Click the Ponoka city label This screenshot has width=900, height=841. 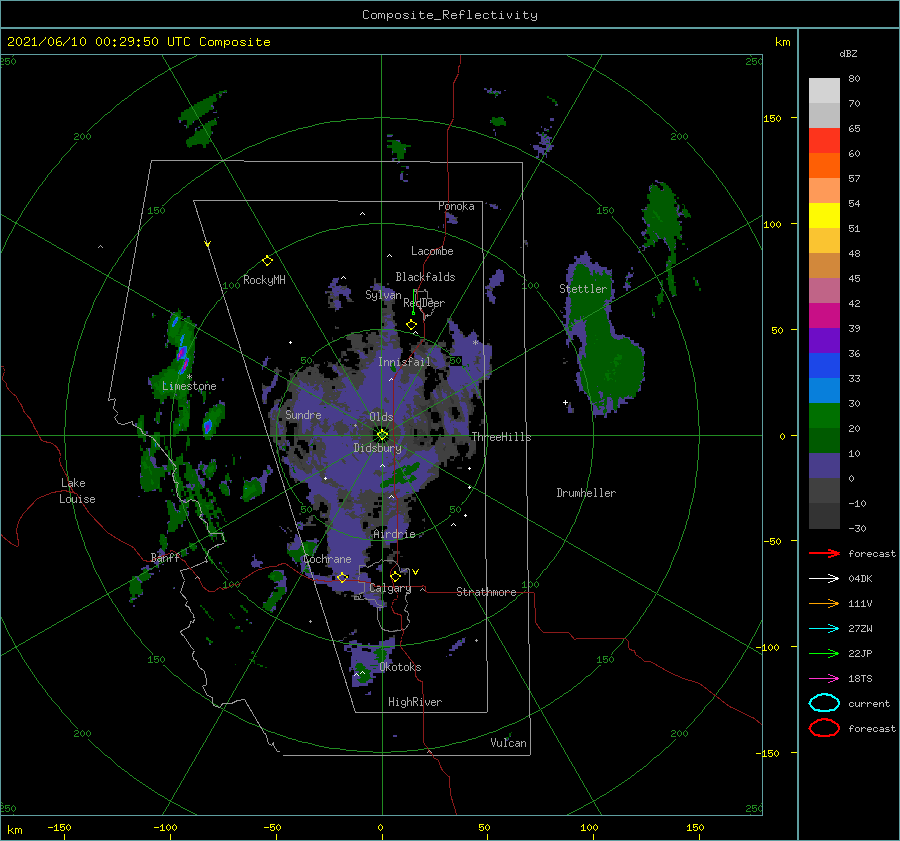456,206
